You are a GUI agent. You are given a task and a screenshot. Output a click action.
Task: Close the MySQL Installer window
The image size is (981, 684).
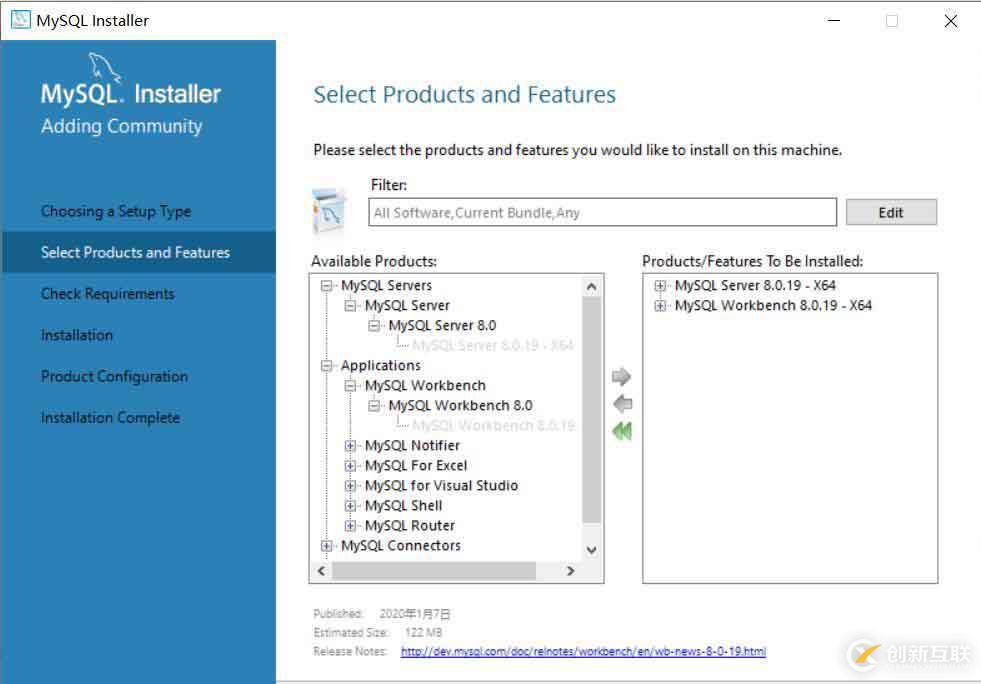coord(950,21)
